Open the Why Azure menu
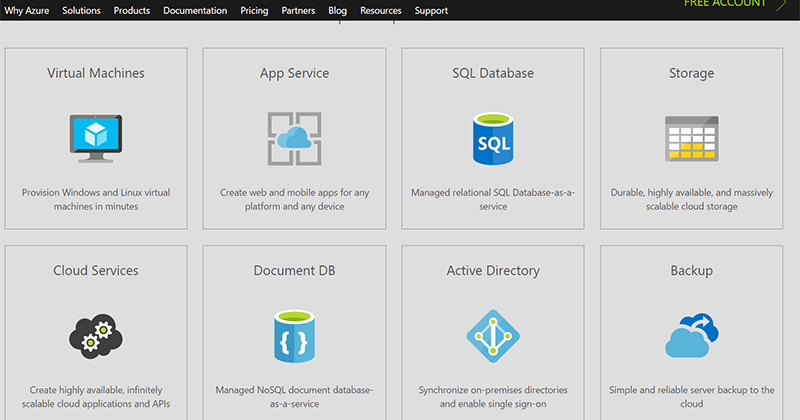 pyautogui.click(x=27, y=10)
